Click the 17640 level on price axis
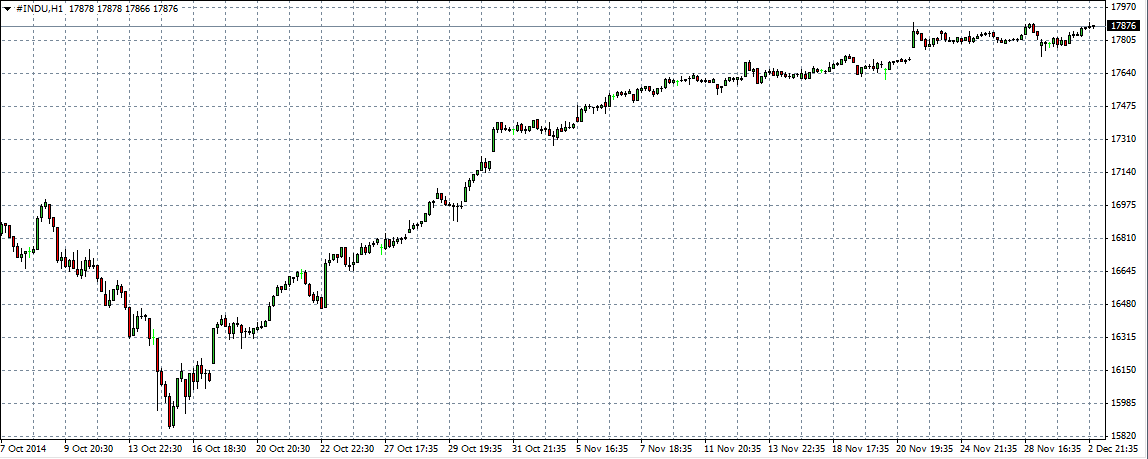The height and width of the screenshot is (459, 1148). click(1124, 73)
